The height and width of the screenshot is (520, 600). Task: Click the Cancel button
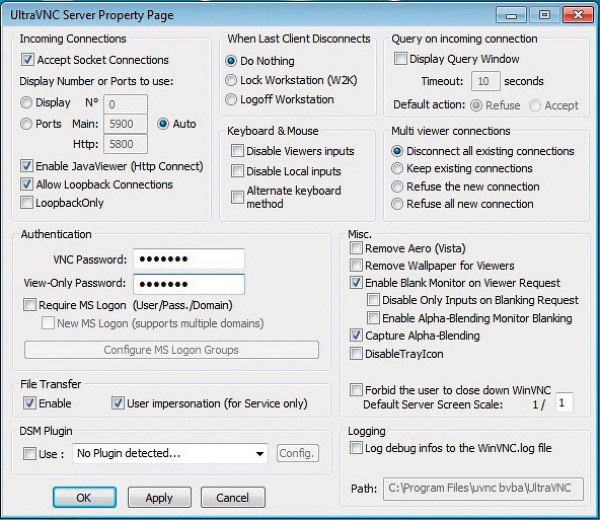point(233,497)
